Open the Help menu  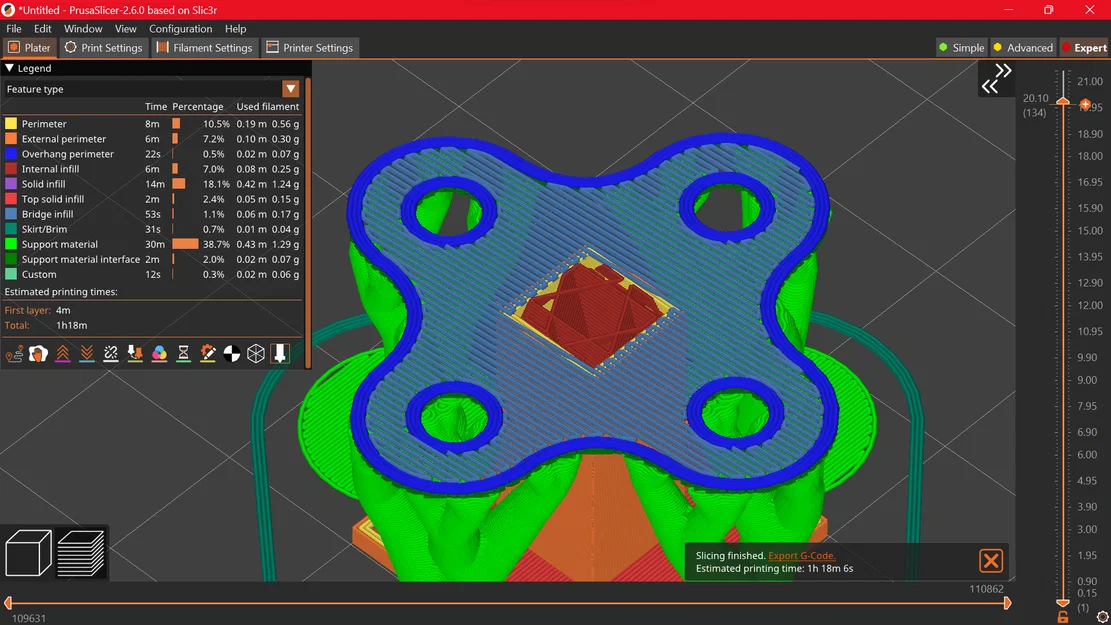(x=235, y=28)
